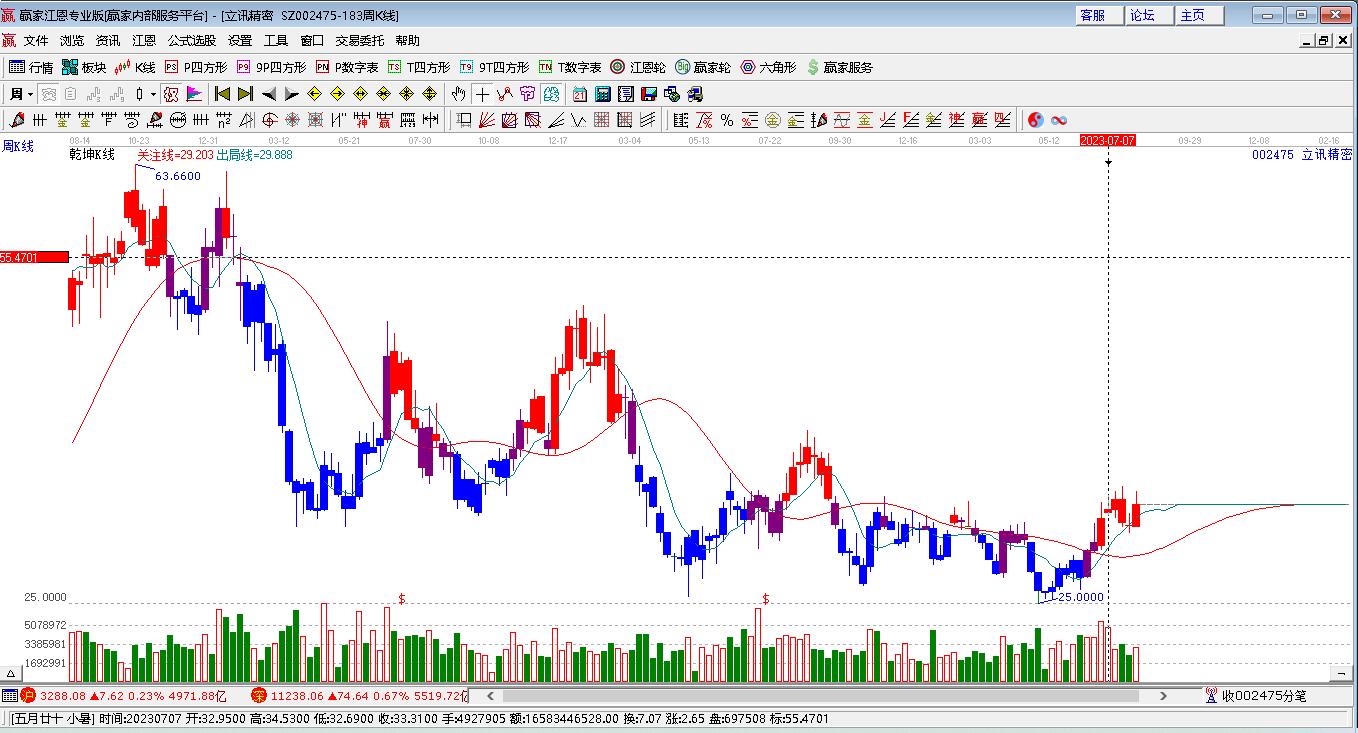Click the hand pan tool
The image size is (1358, 733).
tap(458, 94)
